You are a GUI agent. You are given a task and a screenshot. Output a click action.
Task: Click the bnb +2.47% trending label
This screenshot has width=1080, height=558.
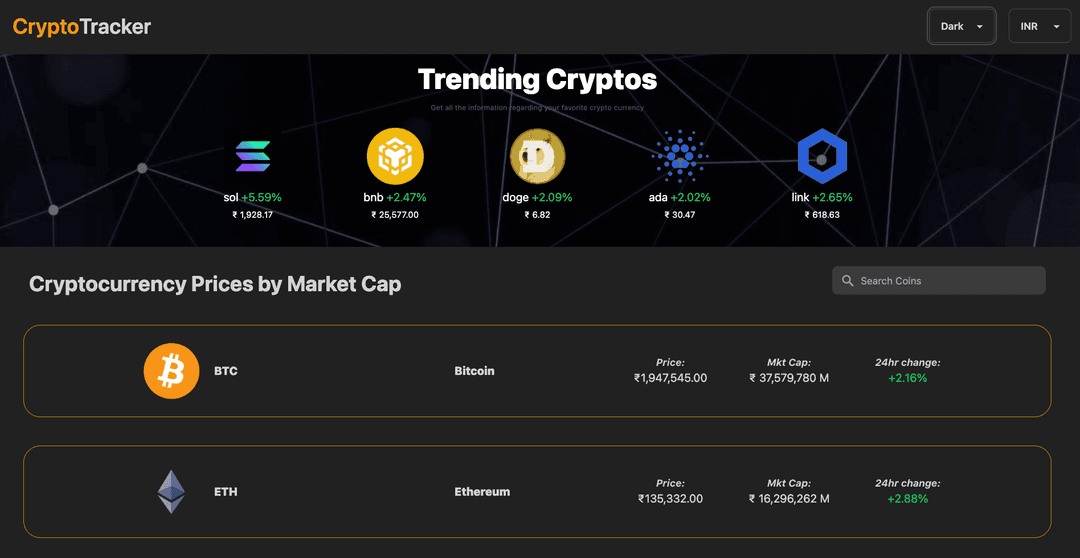[x=395, y=197]
